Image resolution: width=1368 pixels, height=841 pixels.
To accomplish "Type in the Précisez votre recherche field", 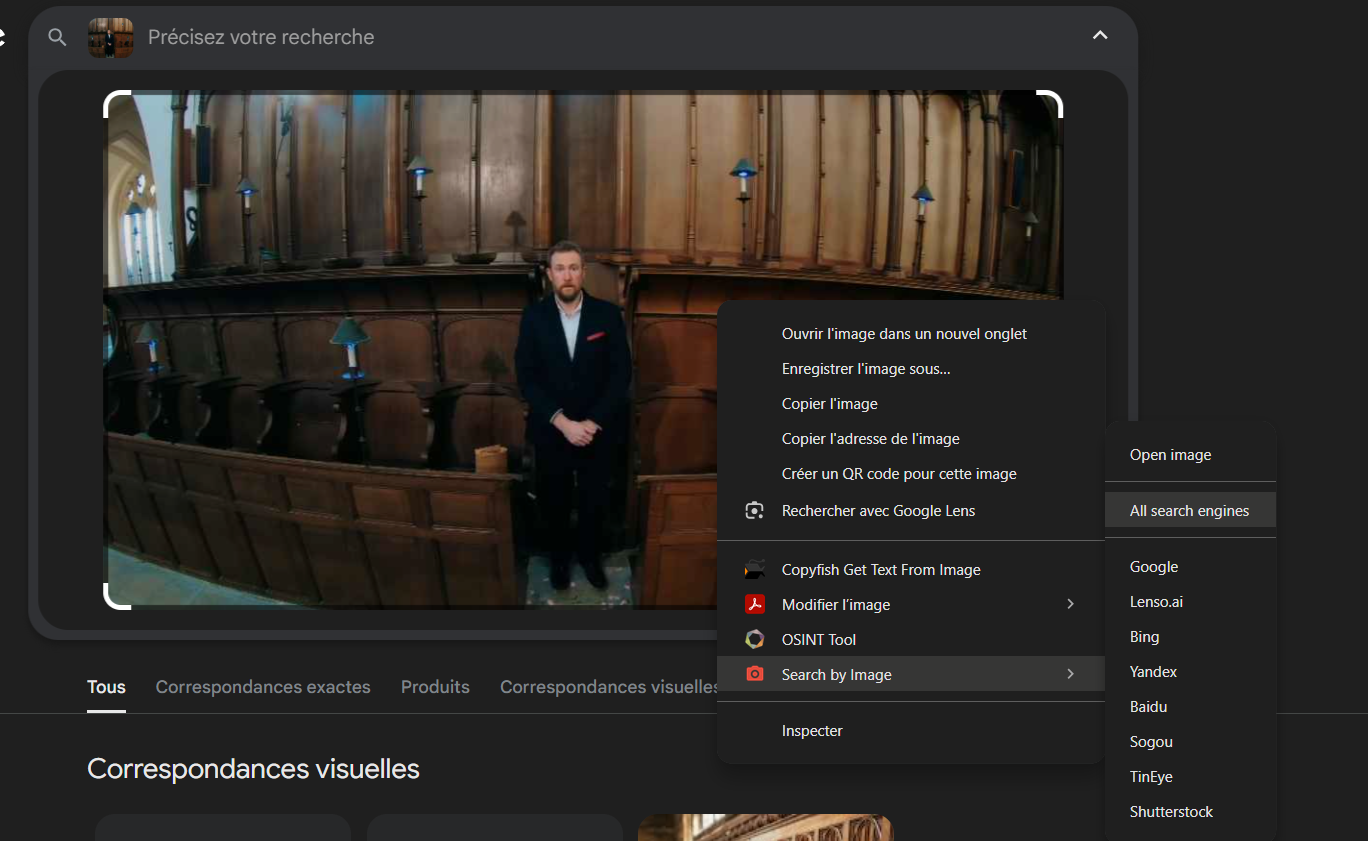I will point(600,37).
